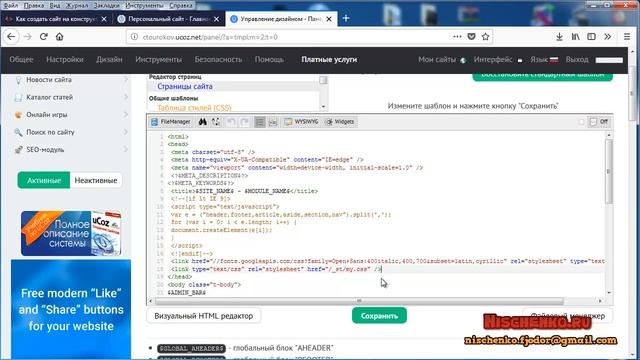Viewport: 640px width, 360px height.
Task: Go back to previous page
Action: pos(11,37)
